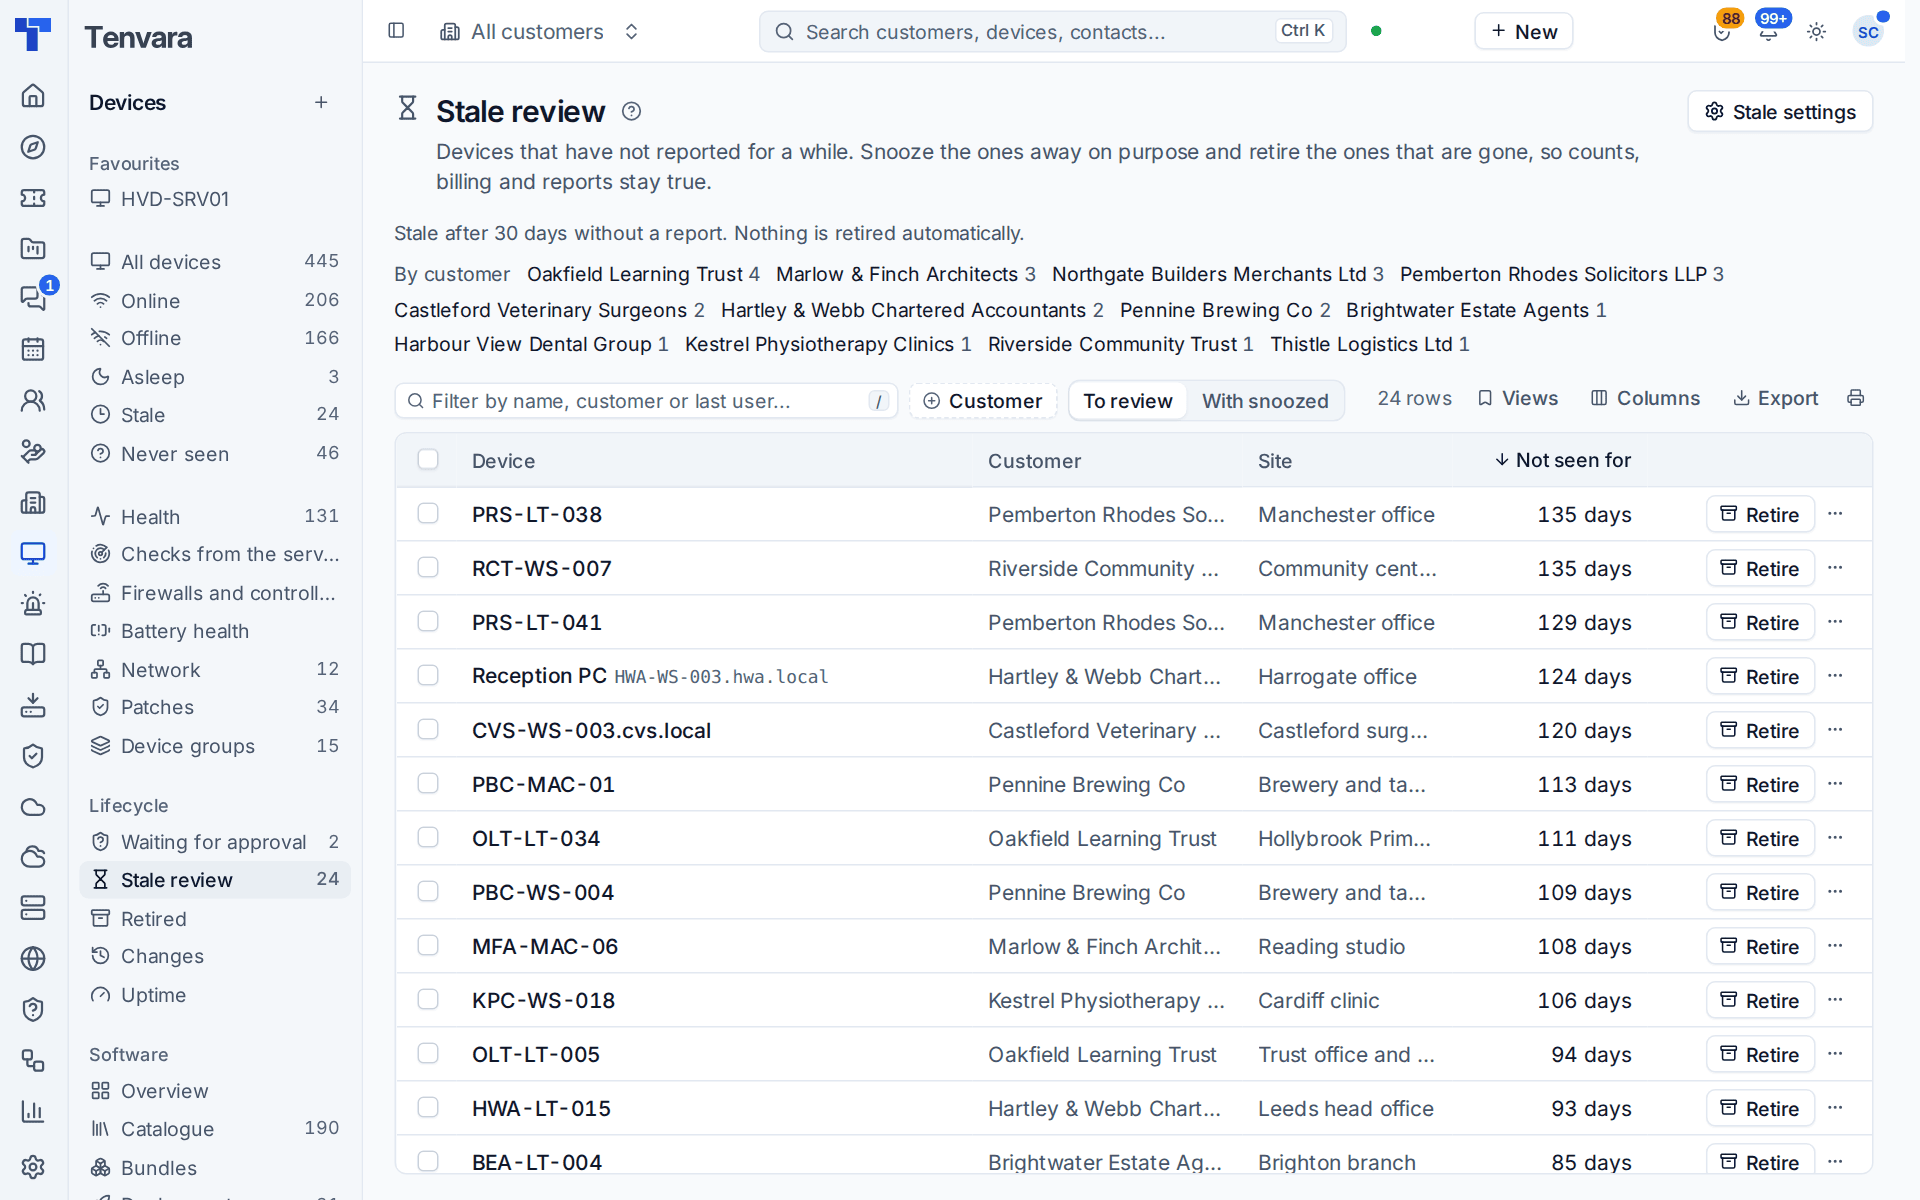The height and width of the screenshot is (1200, 1920).
Task: Focus the filter by name field
Action: 646,401
